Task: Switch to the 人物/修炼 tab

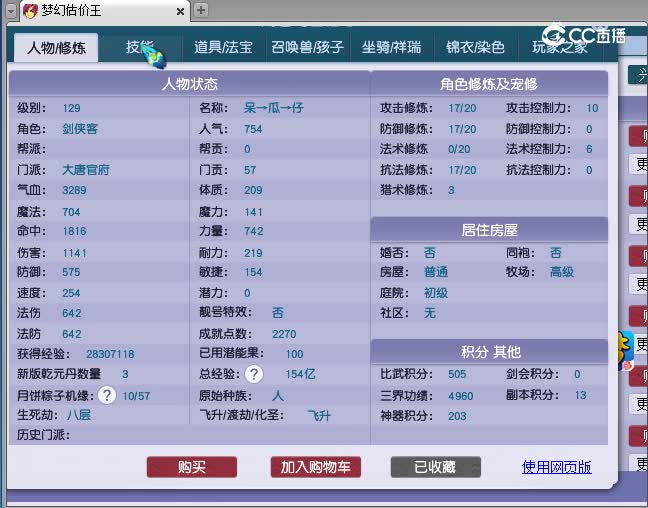Action: pos(56,48)
